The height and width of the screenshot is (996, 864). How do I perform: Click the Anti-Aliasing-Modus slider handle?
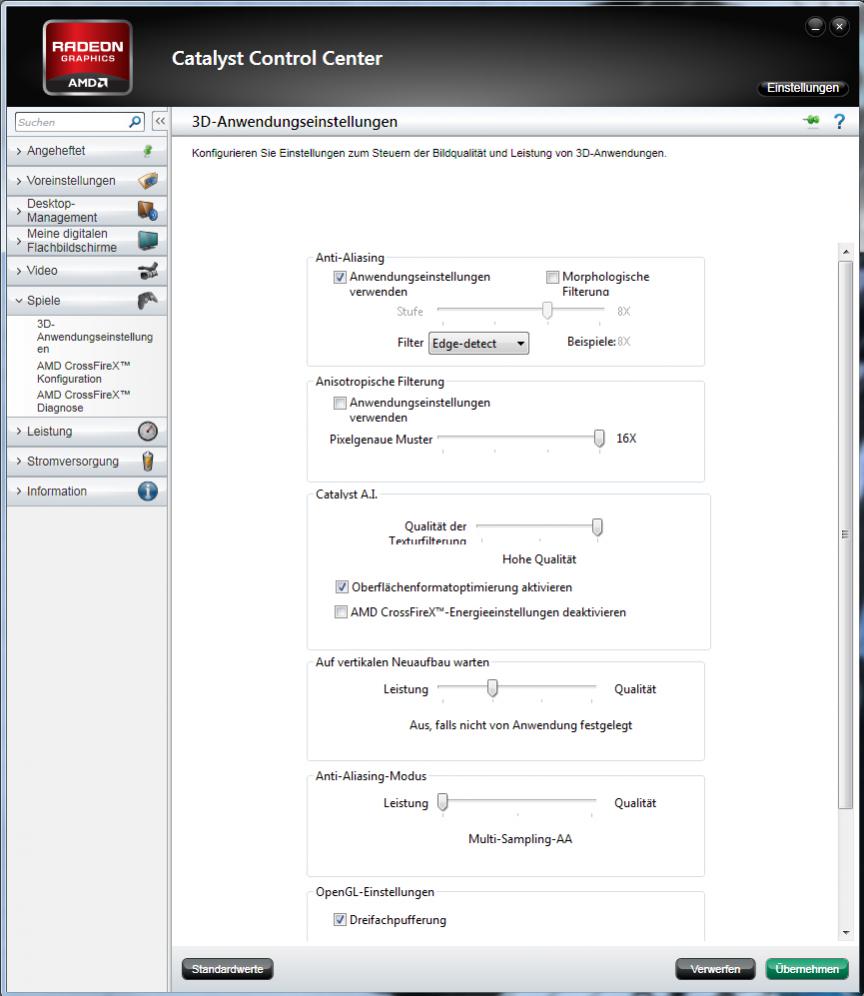[x=443, y=802]
